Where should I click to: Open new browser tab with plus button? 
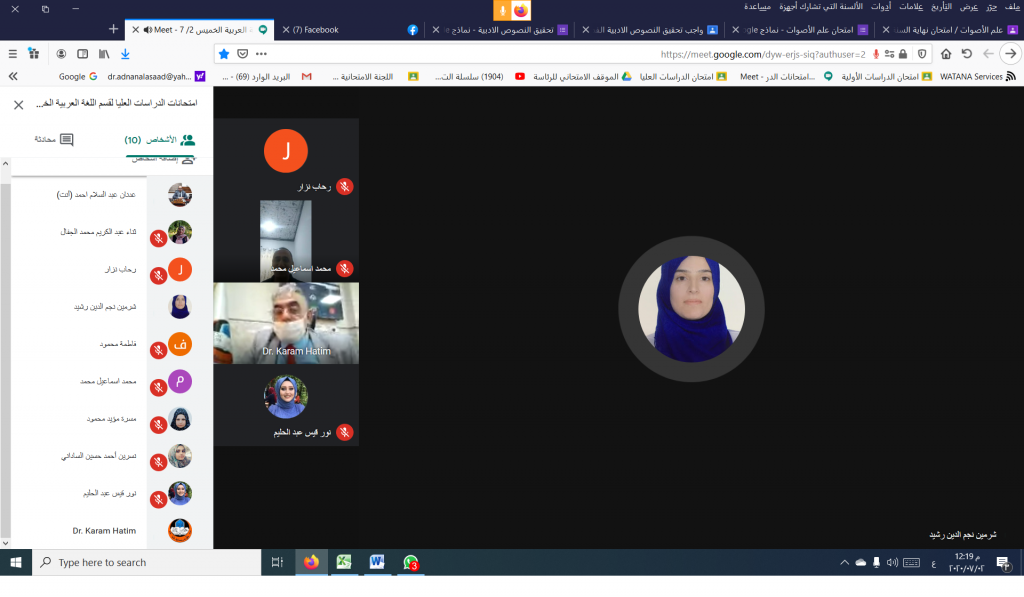pos(113,30)
